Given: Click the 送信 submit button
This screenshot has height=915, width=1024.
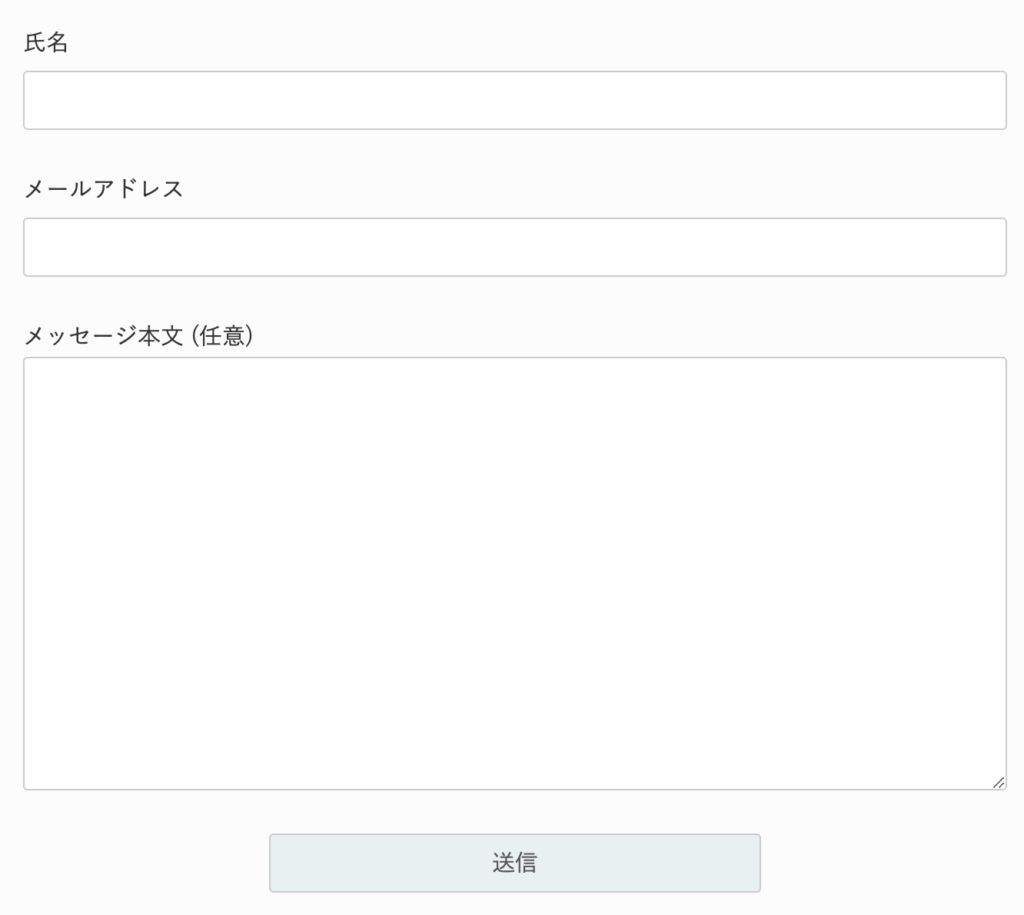Looking at the screenshot, I should click(x=515, y=863).
